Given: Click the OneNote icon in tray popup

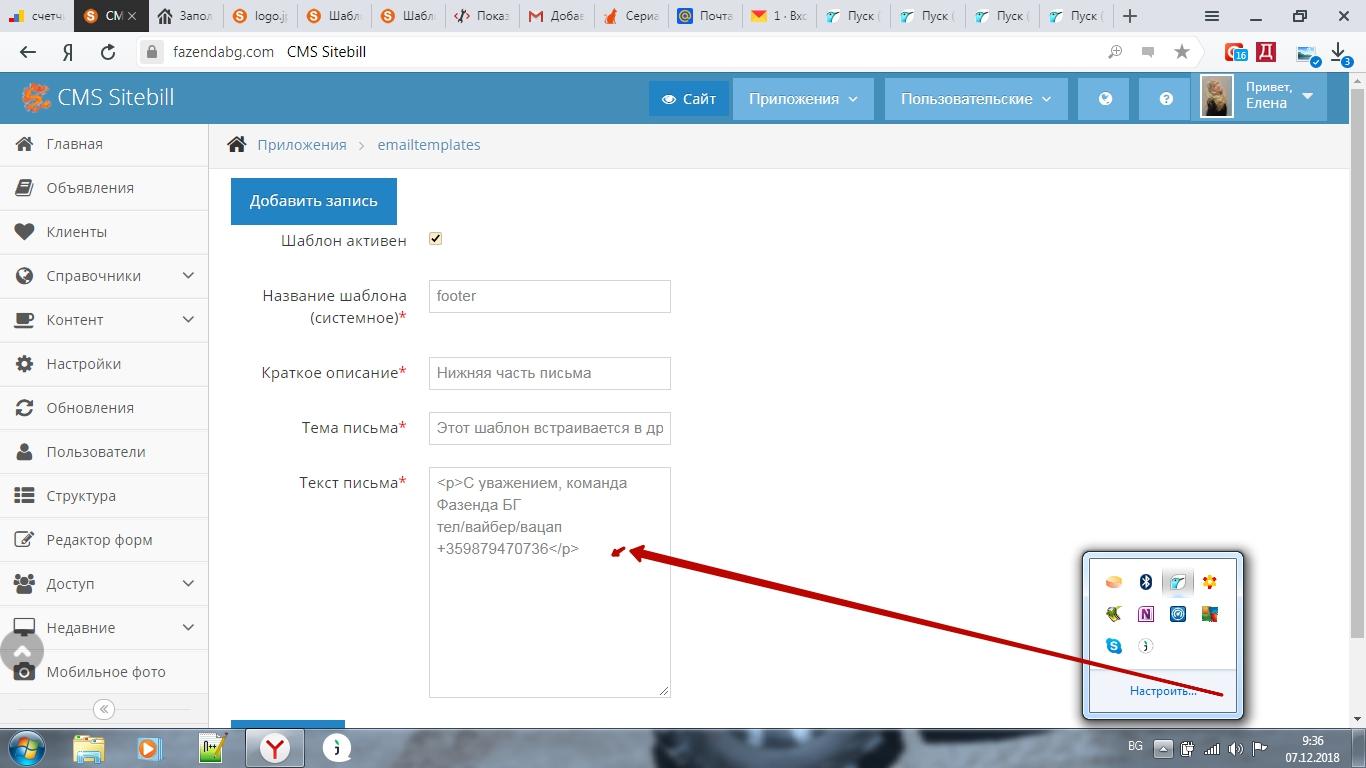Looking at the screenshot, I should (1146, 614).
